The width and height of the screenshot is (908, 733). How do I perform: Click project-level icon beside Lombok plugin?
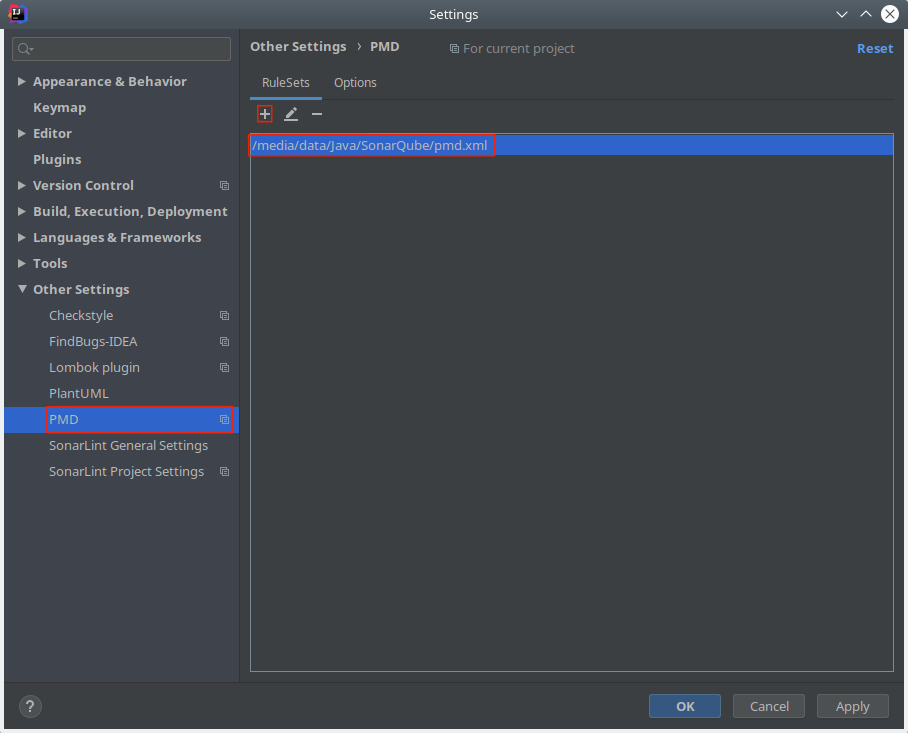point(224,368)
